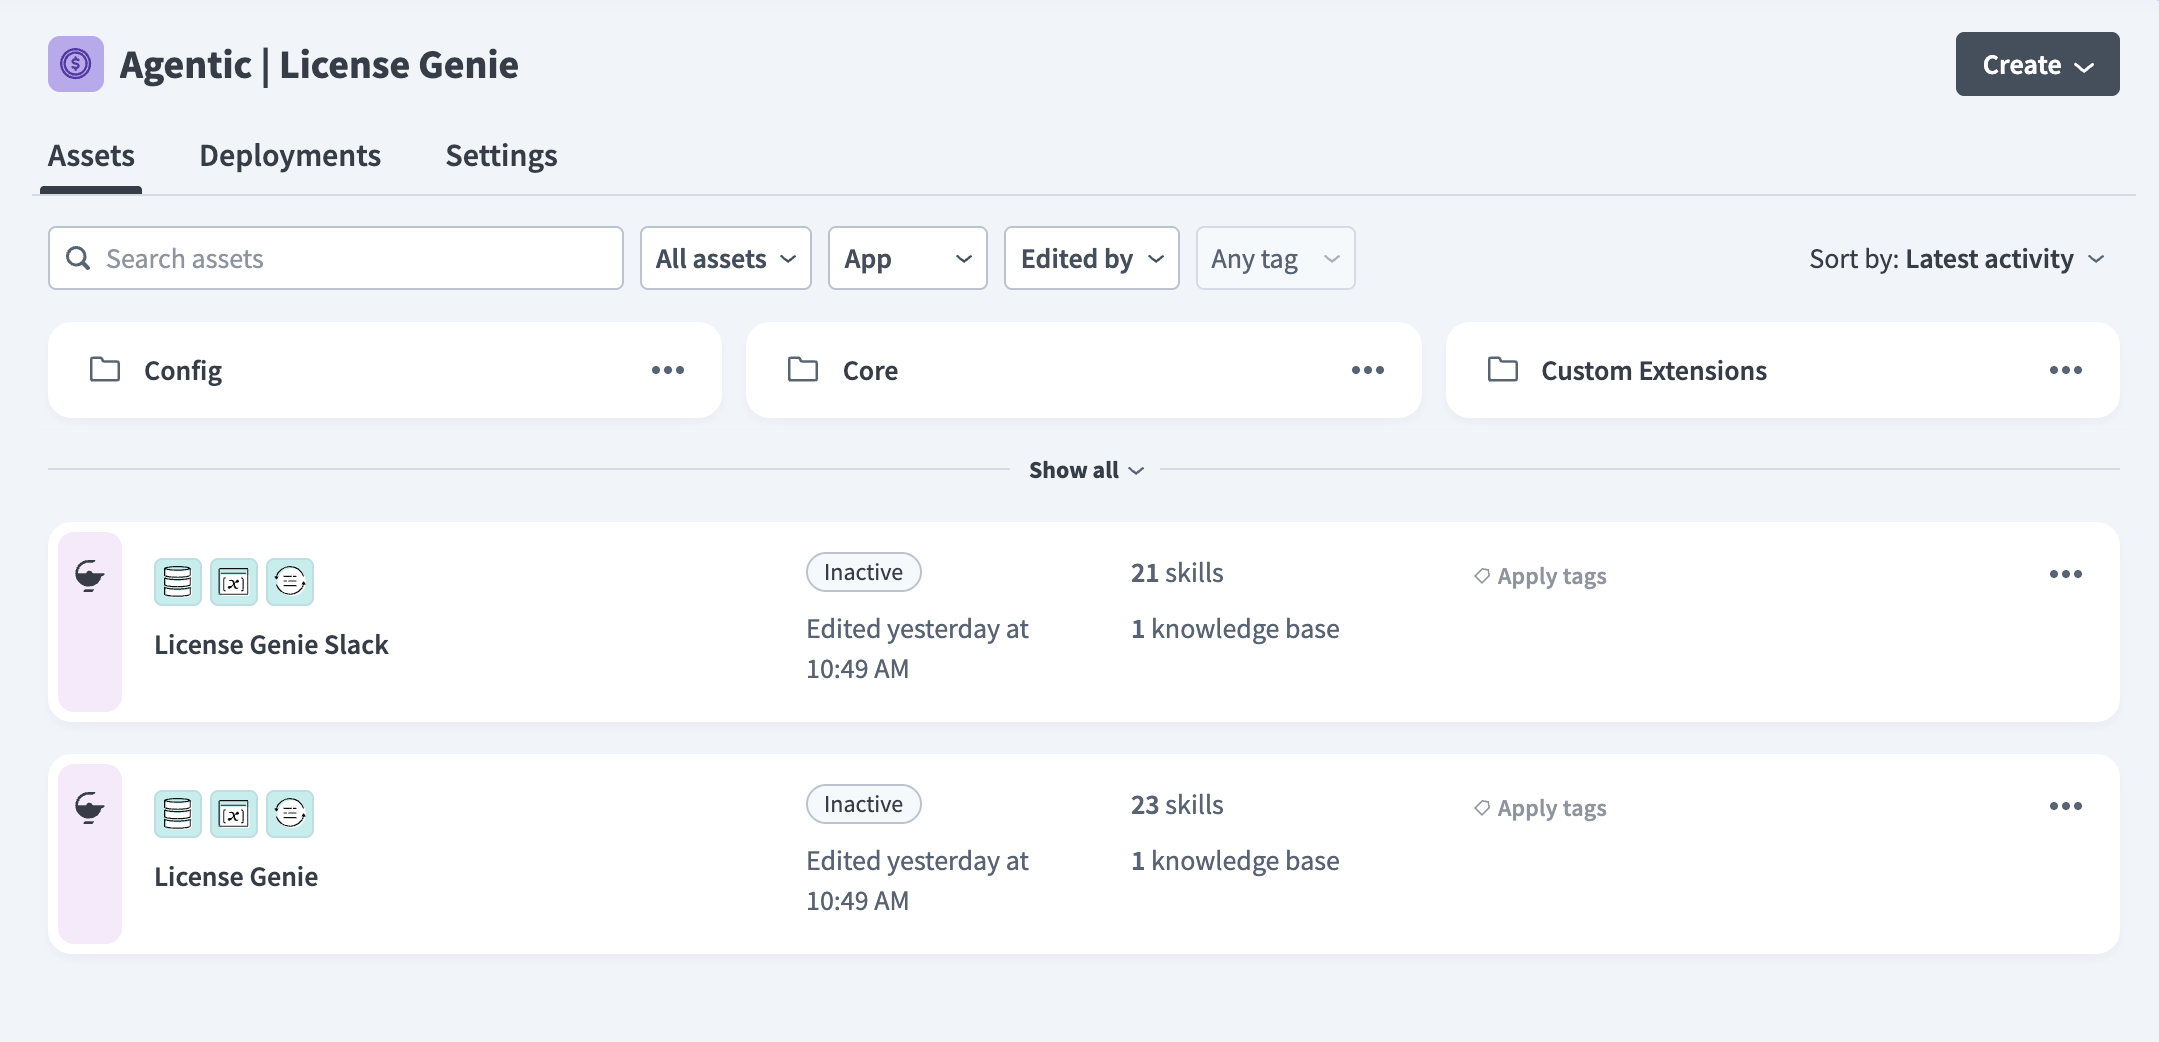Open the All assets filter dropdown
Viewport: 2159px width, 1042px height.
pyautogui.click(x=726, y=258)
